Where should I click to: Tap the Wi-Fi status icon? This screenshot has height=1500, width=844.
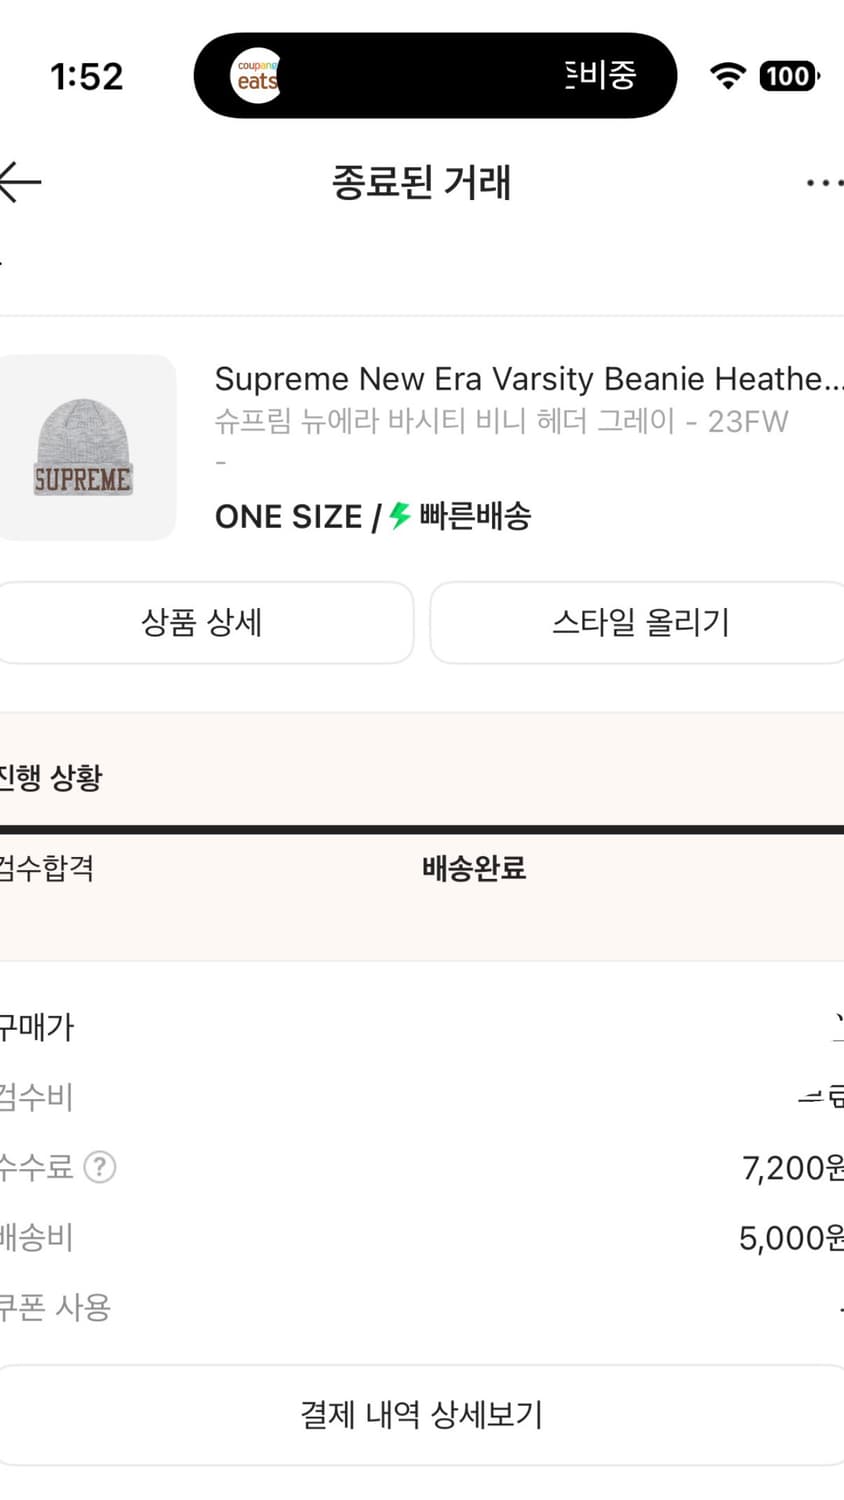coord(728,76)
